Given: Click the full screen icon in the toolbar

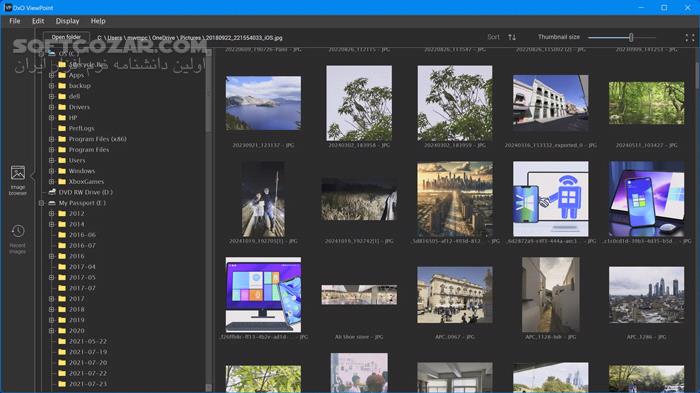Looking at the screenshot, I should [690, 38].
